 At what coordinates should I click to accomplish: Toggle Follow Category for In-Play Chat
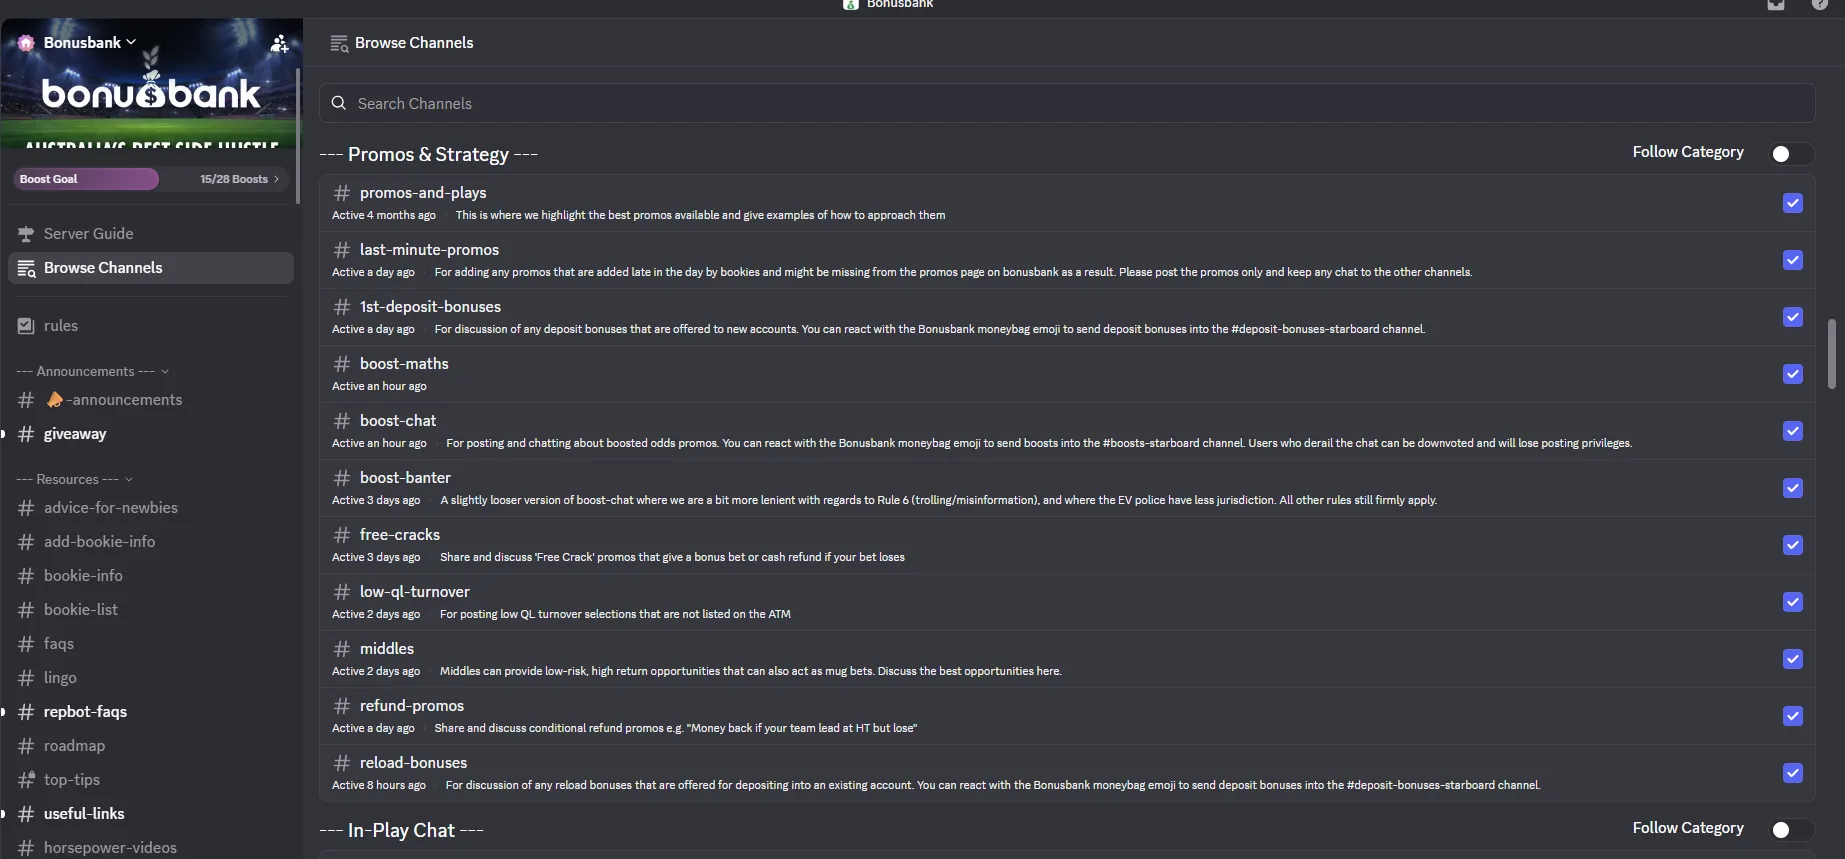click(x=1789, y=829)
